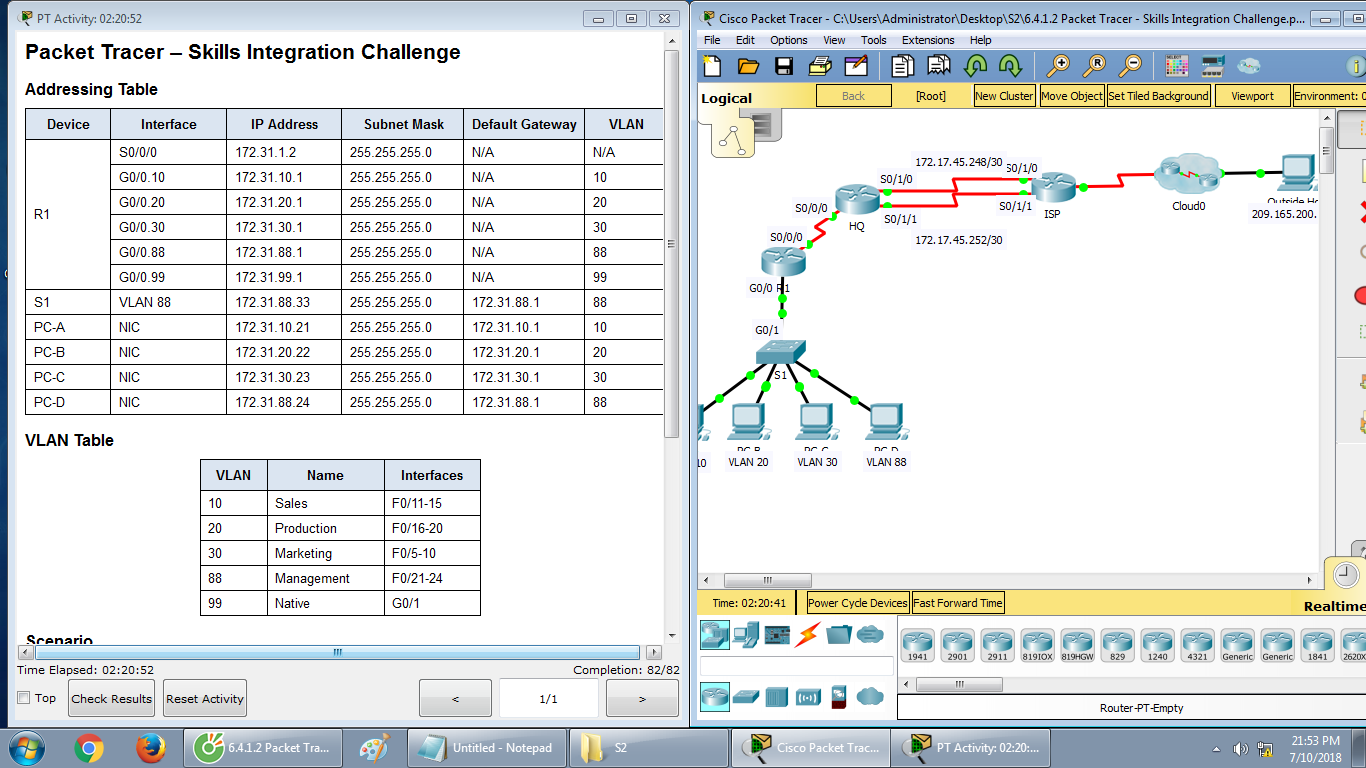Click the VLAN 88 PC icon
This screenshot has width=1366, height=768.
tap(886, 421)
